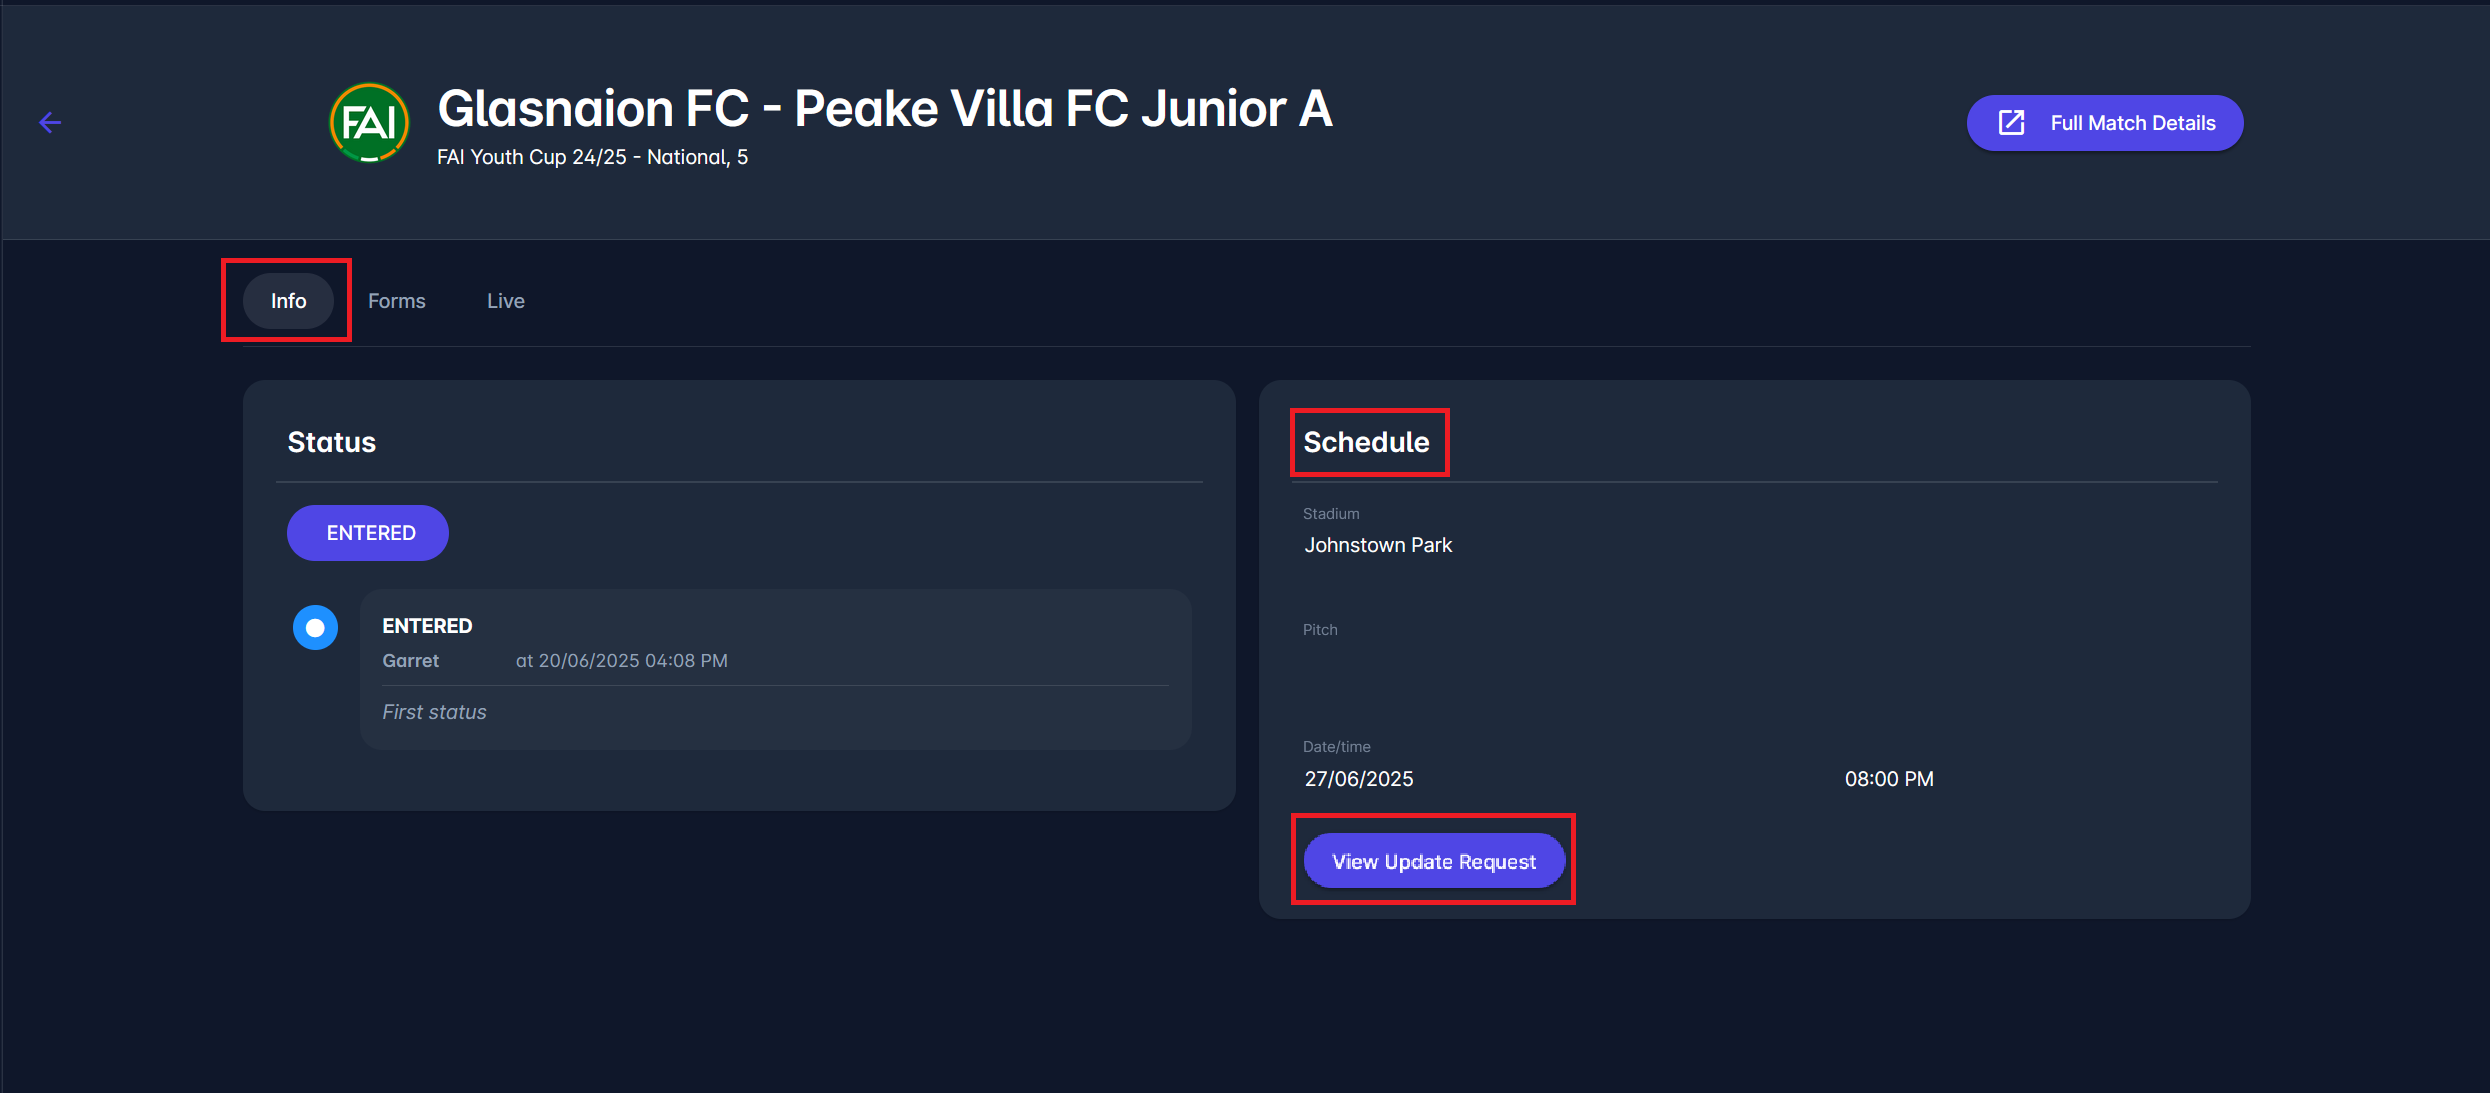The height and width of the screenshot is (1093, 2490).
Task: Switch to the Info tab
Action: pyautogui.click(x=288, y=301)
